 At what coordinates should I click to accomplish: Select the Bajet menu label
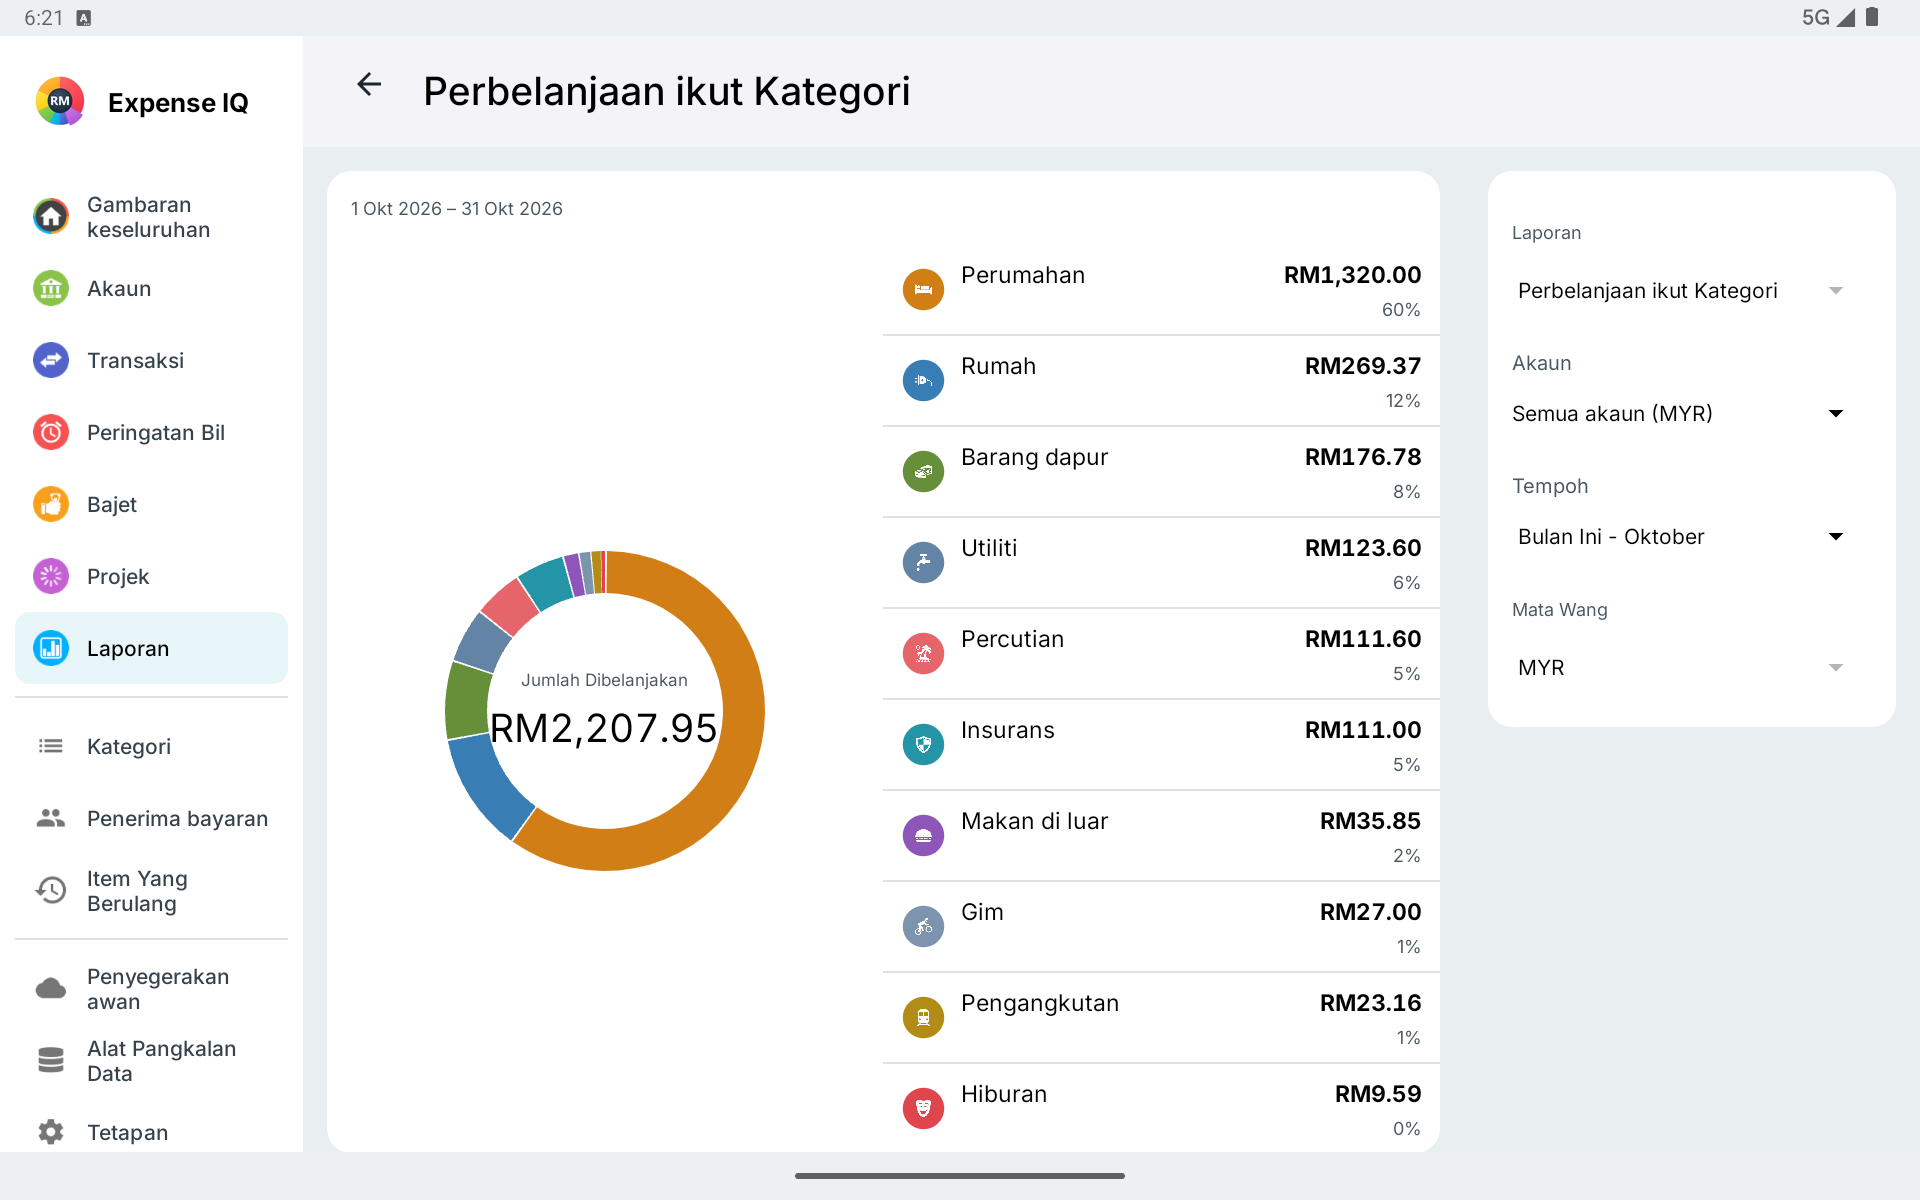point(112,505)
